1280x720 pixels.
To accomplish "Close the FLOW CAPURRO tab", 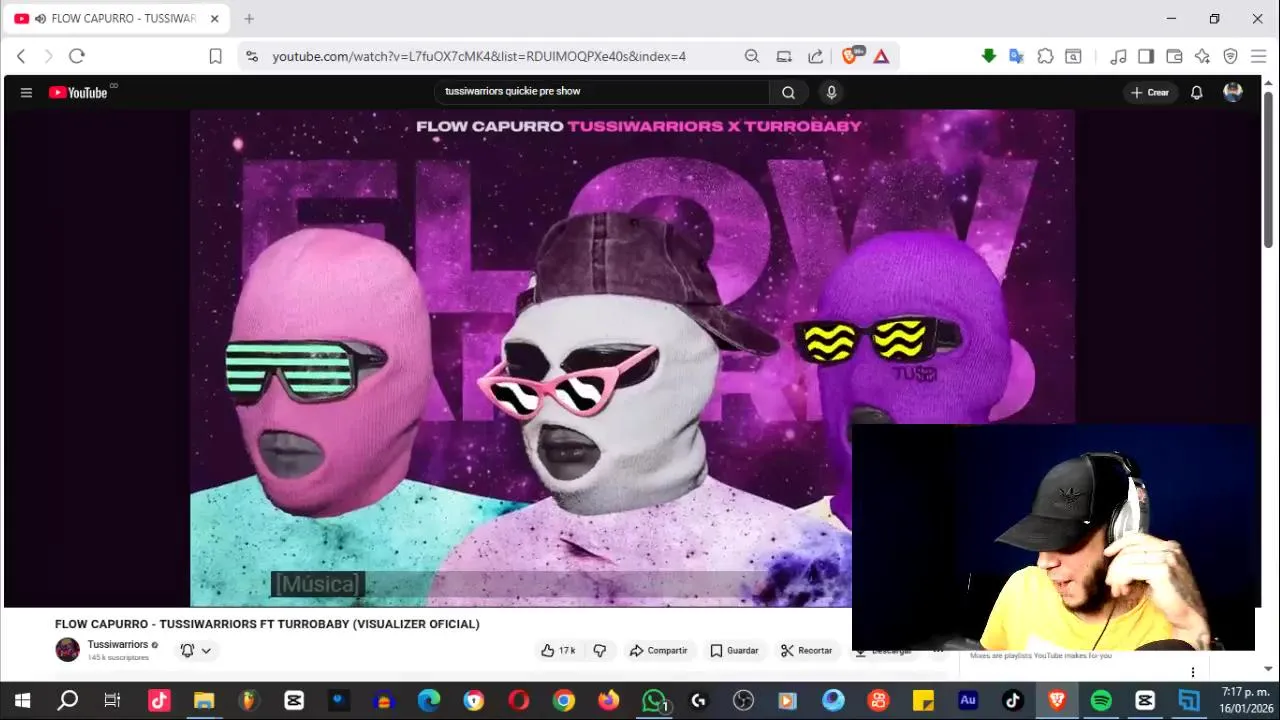I will (214, 18).
